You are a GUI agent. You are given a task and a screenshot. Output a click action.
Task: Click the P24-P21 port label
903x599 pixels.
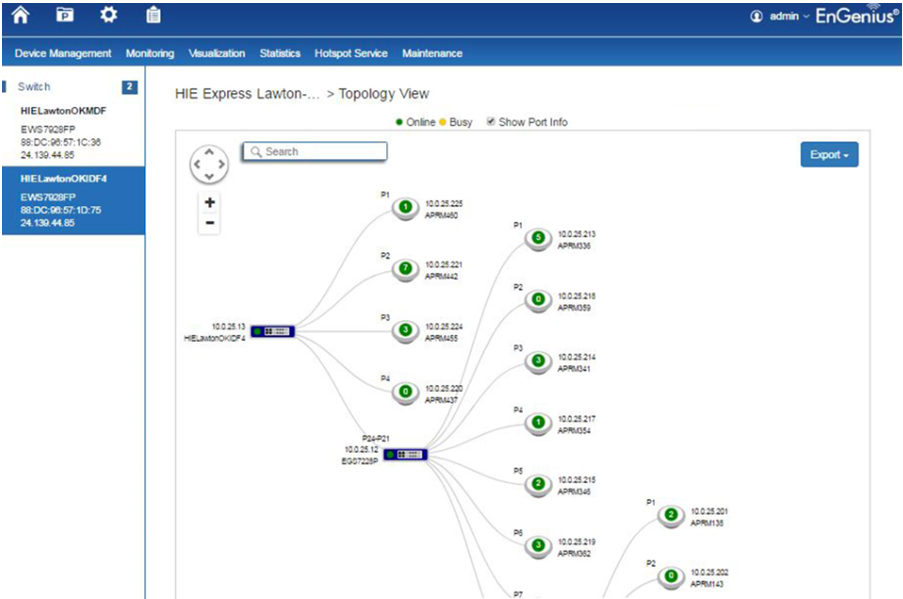point(375,438)
